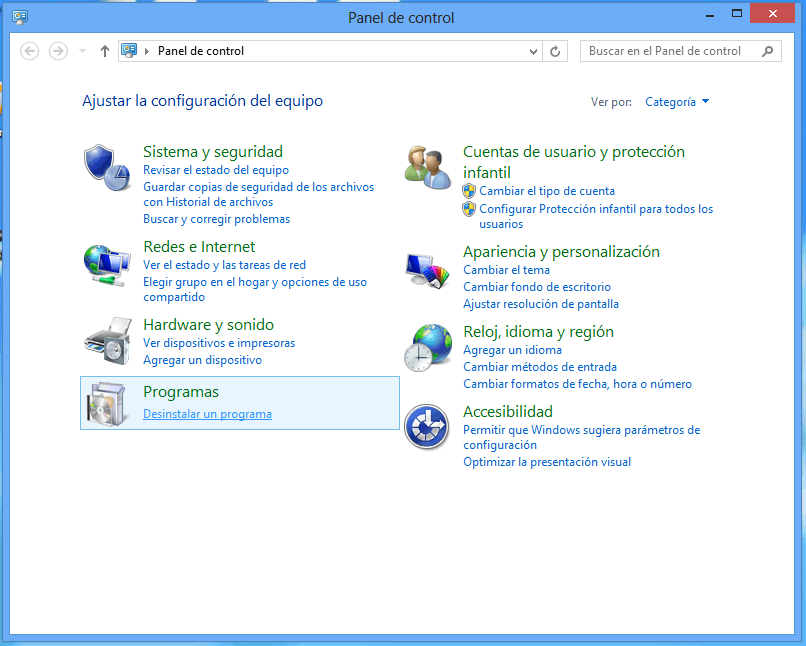
Task: Open the Redes e Internet globe icon
Action: pyautogui.click(x=107, y=265)
